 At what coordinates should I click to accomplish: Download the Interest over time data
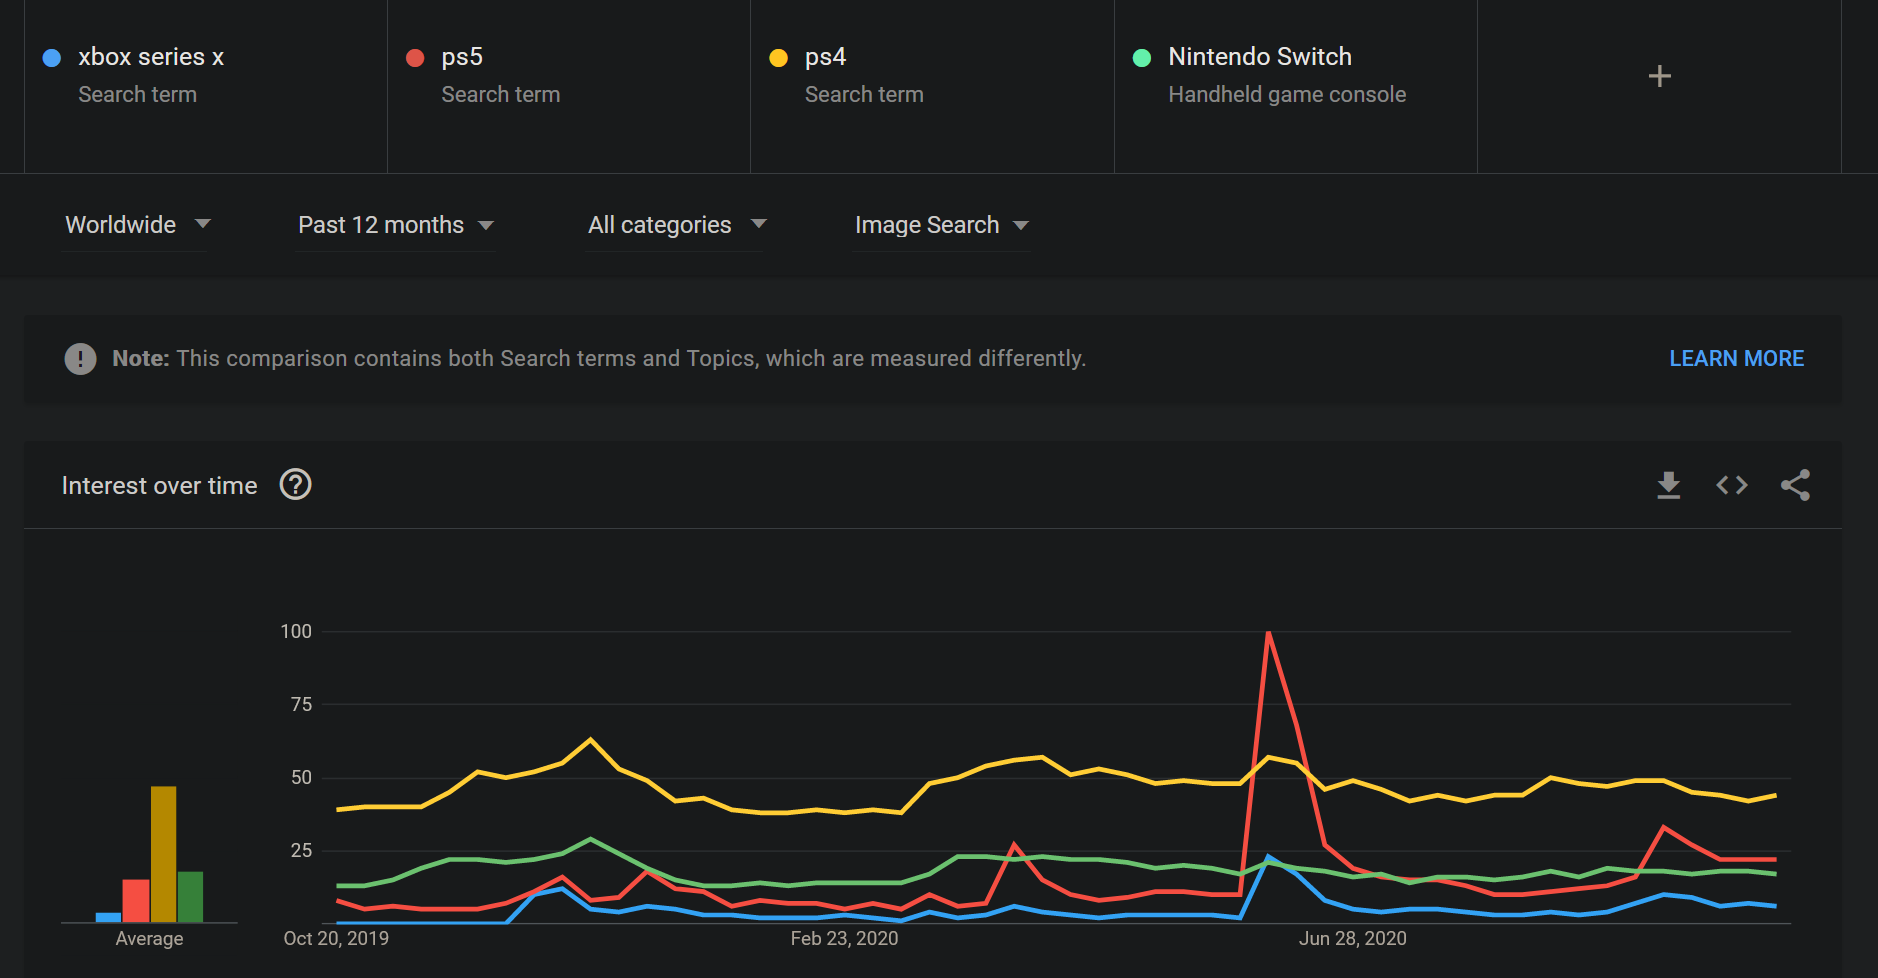coord(1668,485)
